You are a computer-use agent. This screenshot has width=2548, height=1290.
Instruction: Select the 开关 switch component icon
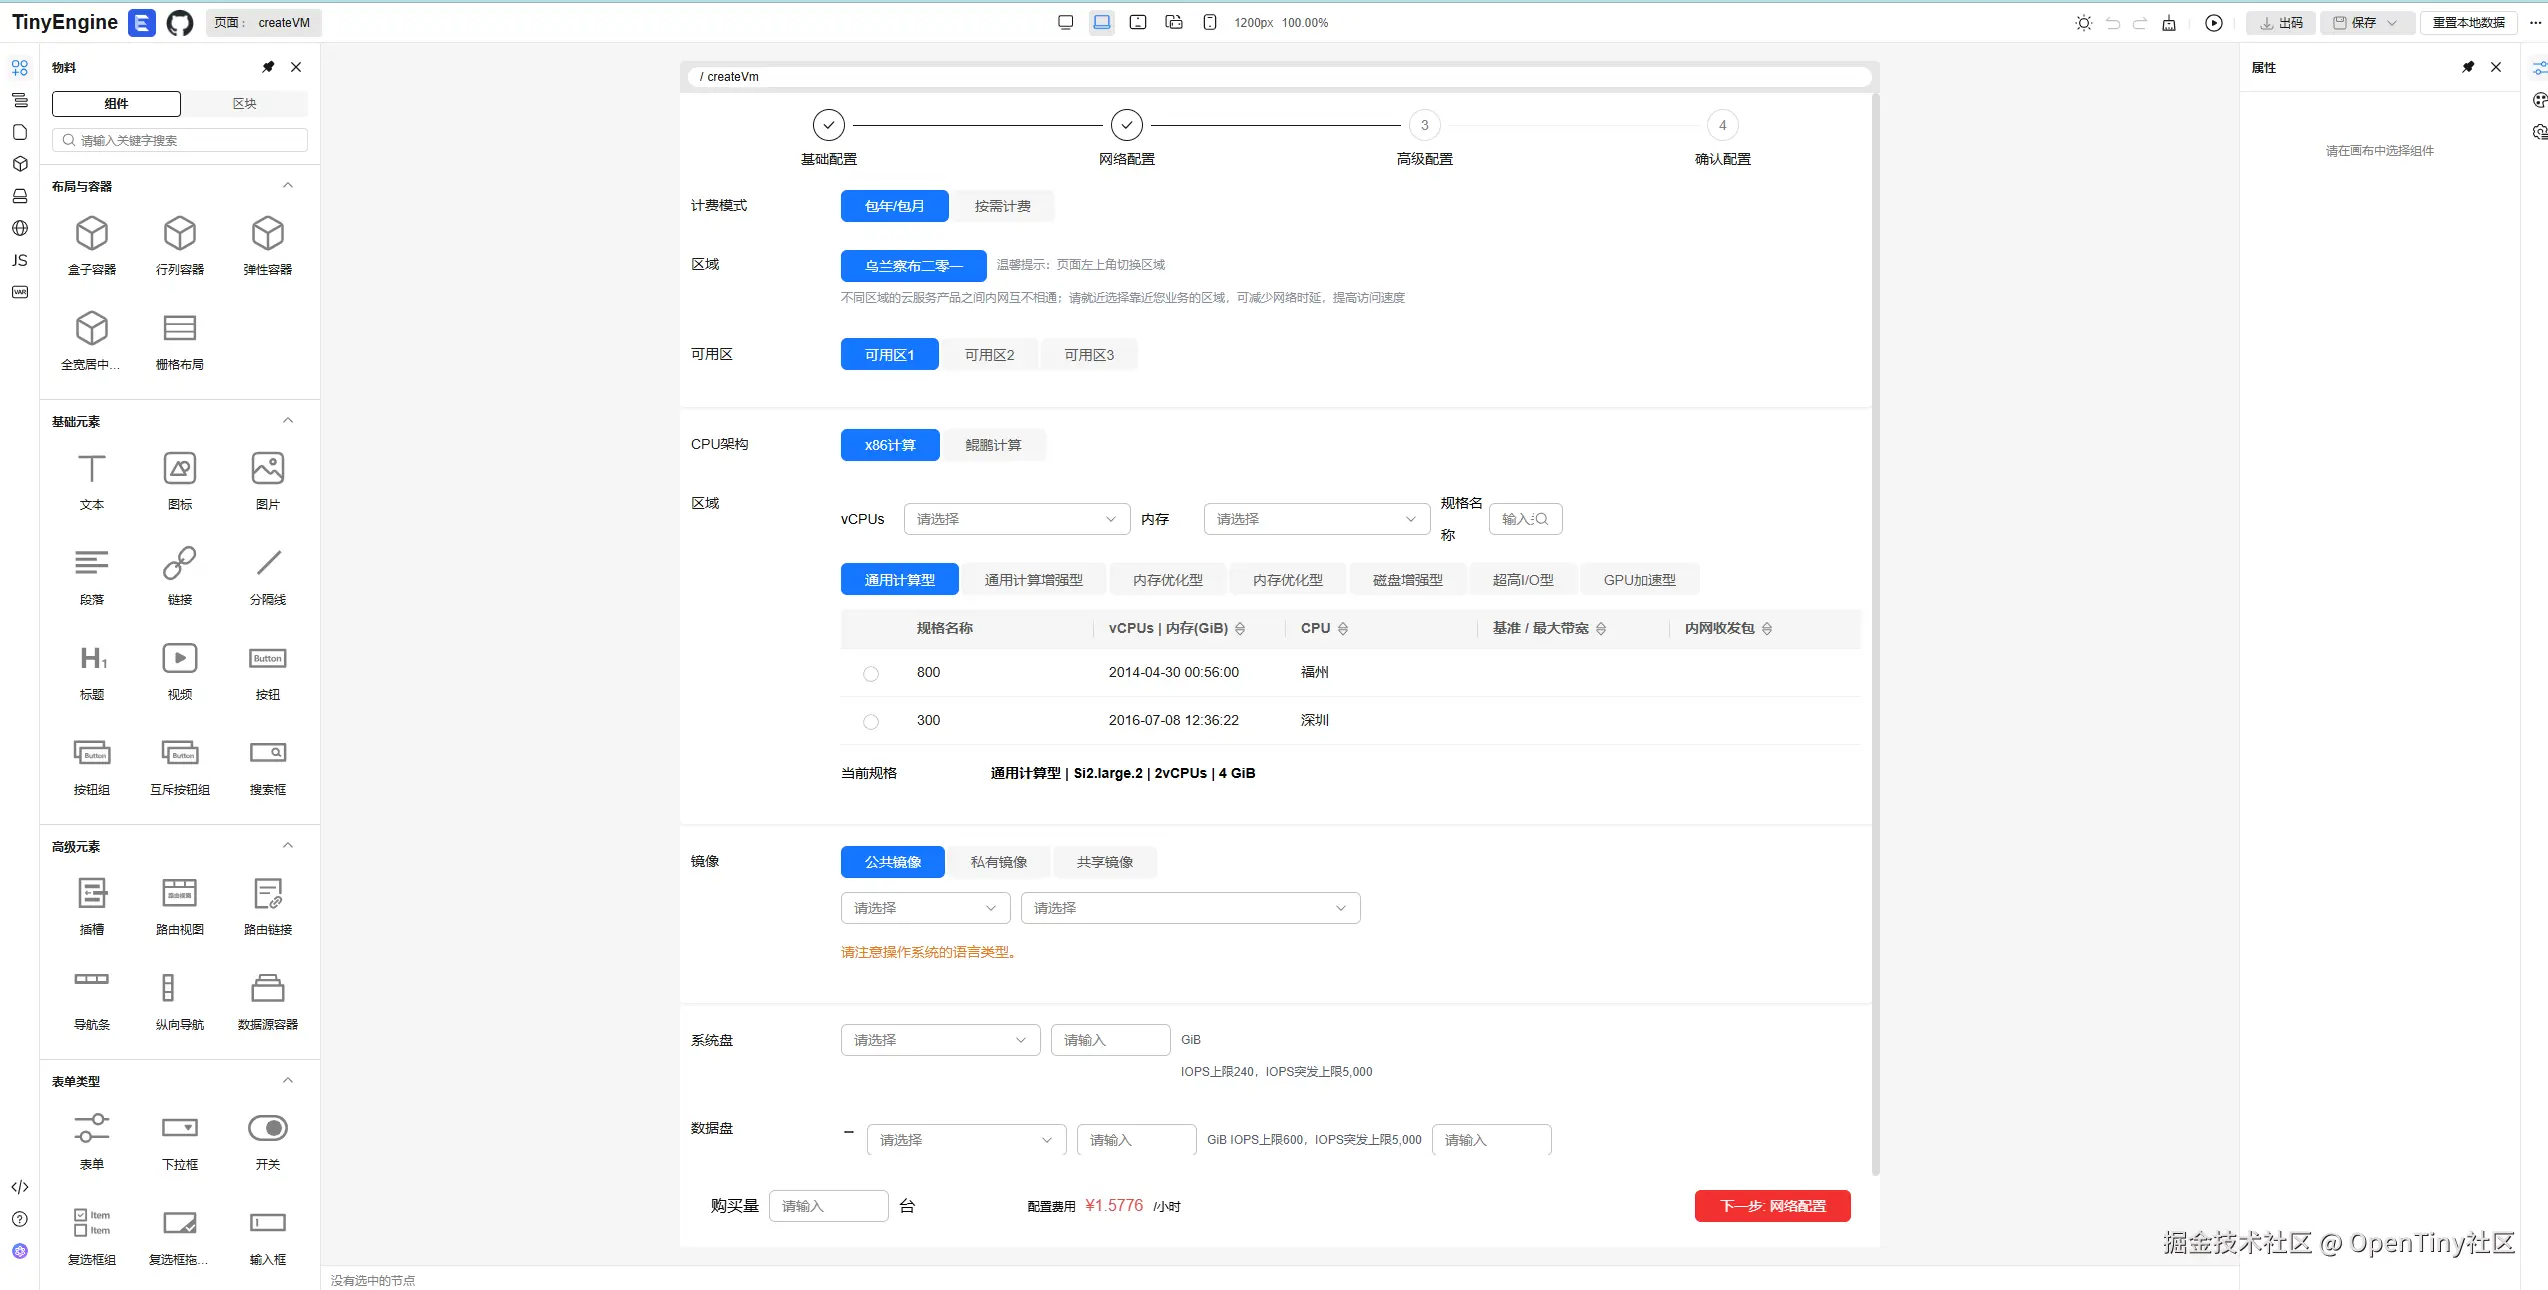267,1128
